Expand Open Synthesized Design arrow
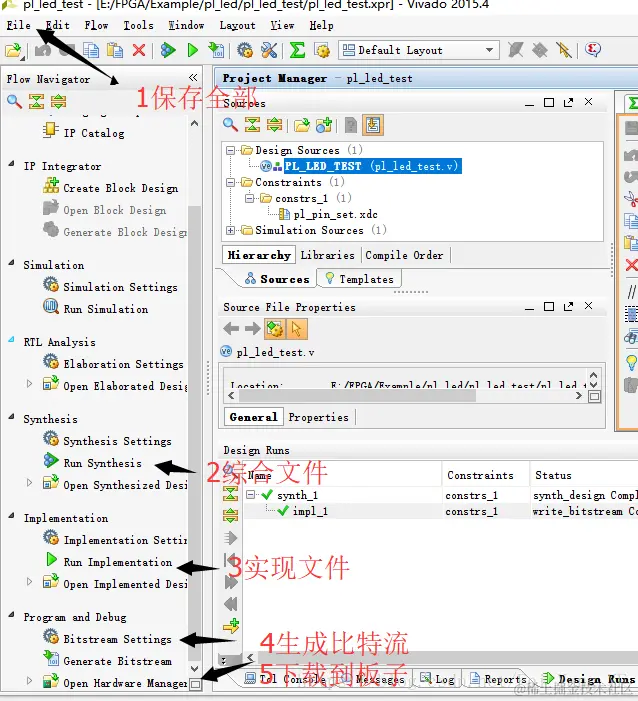The image size is (638, 701). pyautogui.click(x=30, y=483)
